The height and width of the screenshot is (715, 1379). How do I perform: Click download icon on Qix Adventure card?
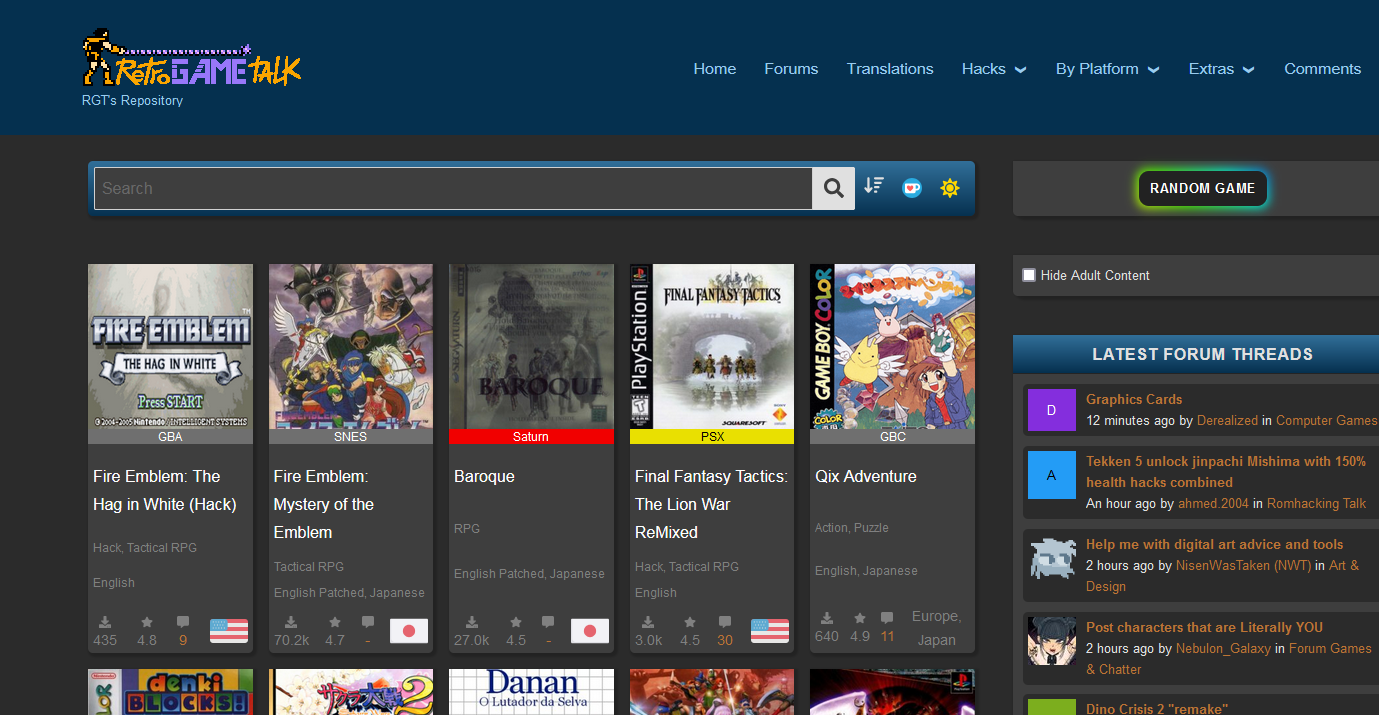click(x=827, y=618)
